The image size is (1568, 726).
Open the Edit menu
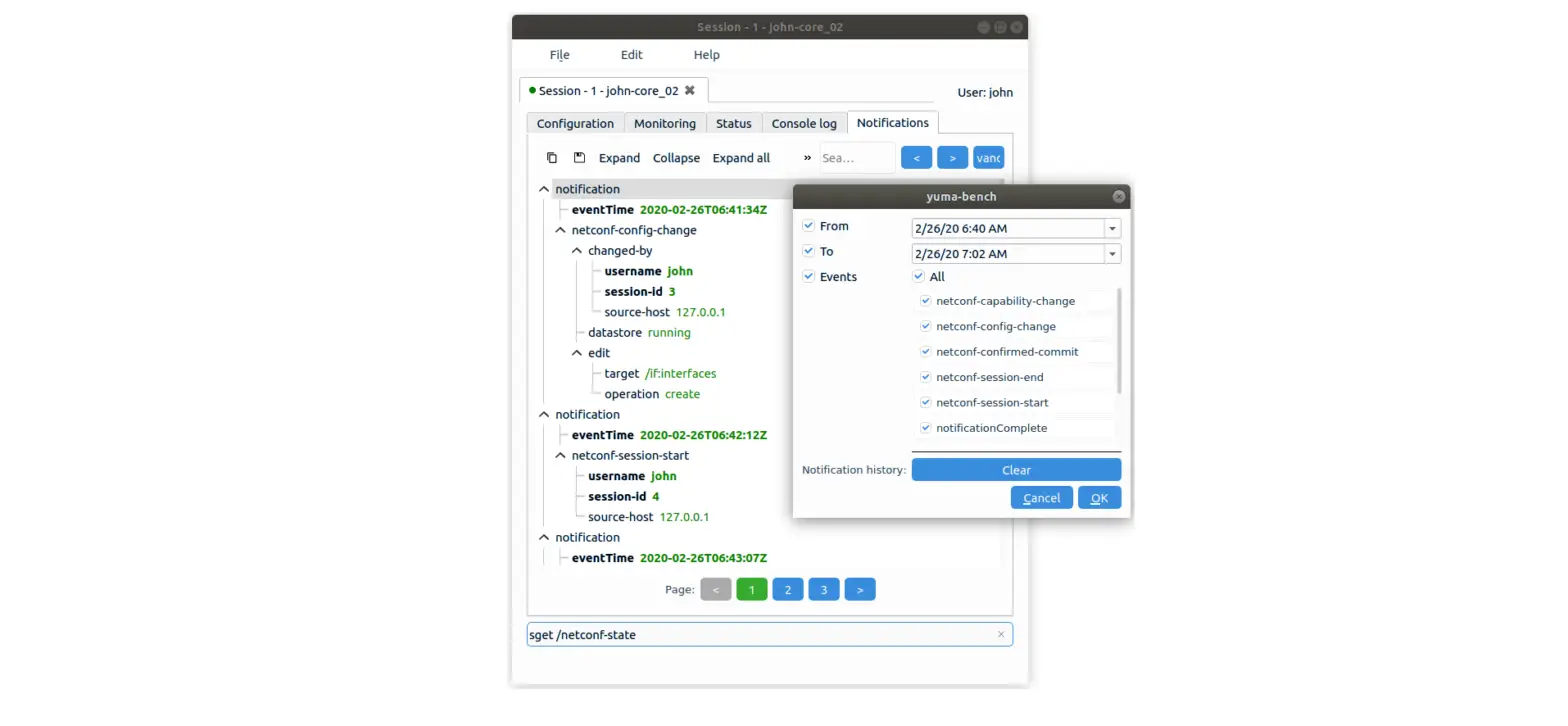[631, 55]
